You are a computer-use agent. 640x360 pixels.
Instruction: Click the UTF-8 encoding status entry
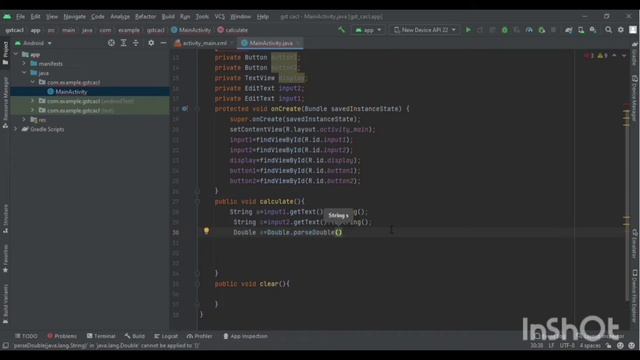(567, 346)
